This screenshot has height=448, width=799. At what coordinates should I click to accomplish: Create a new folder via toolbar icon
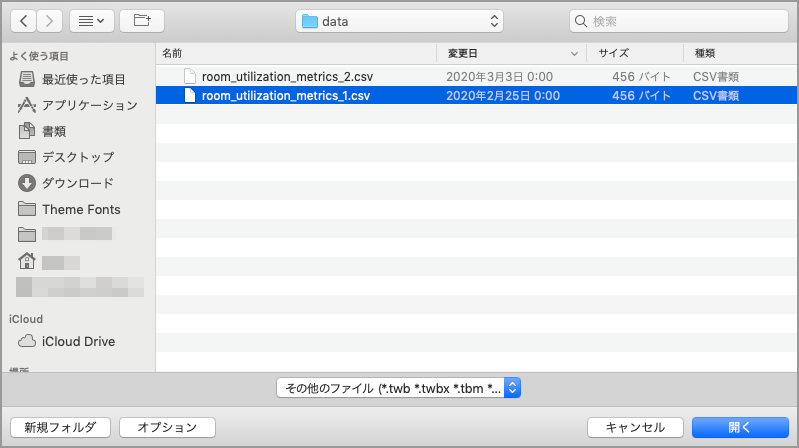(x=142, y=21)
